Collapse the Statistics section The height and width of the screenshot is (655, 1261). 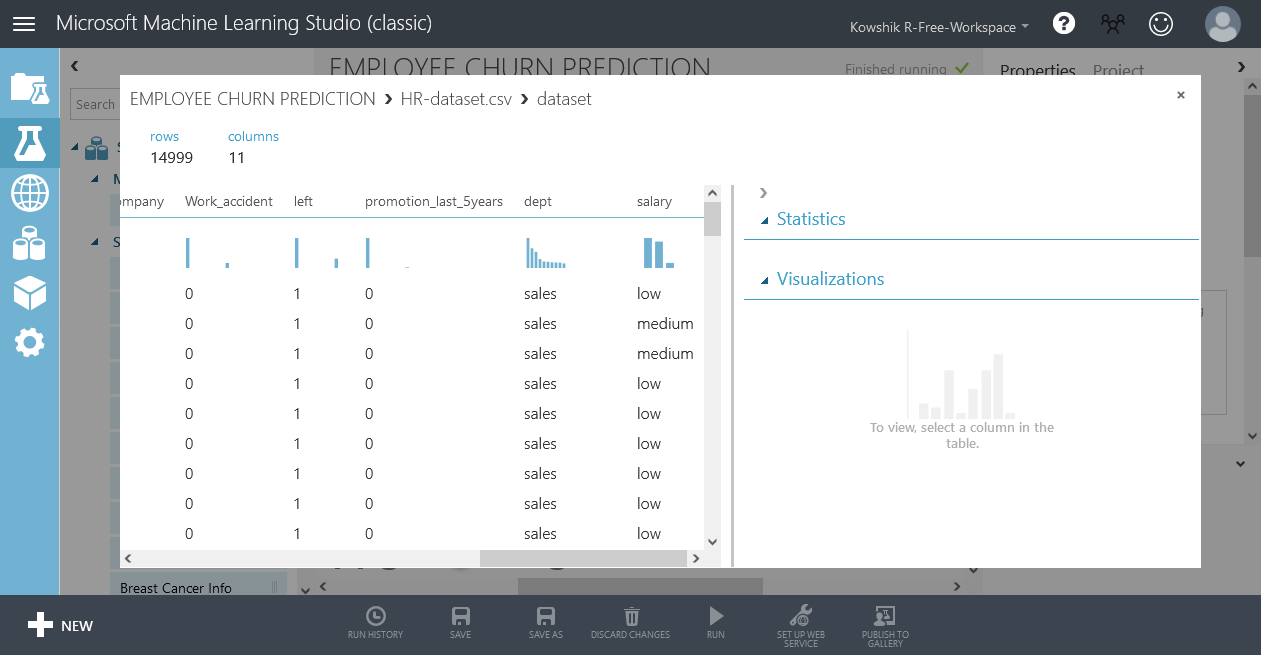pos(766,219)
